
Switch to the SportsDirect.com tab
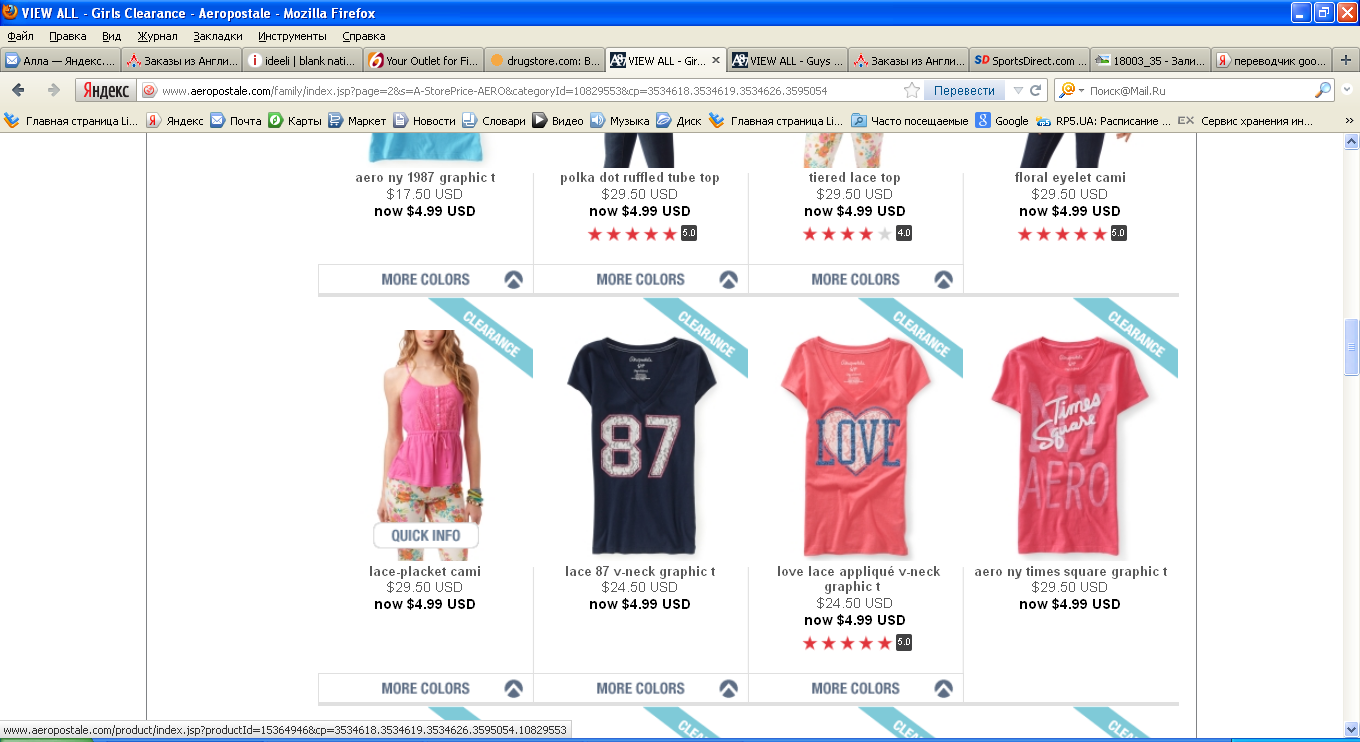pos(1029,60)
